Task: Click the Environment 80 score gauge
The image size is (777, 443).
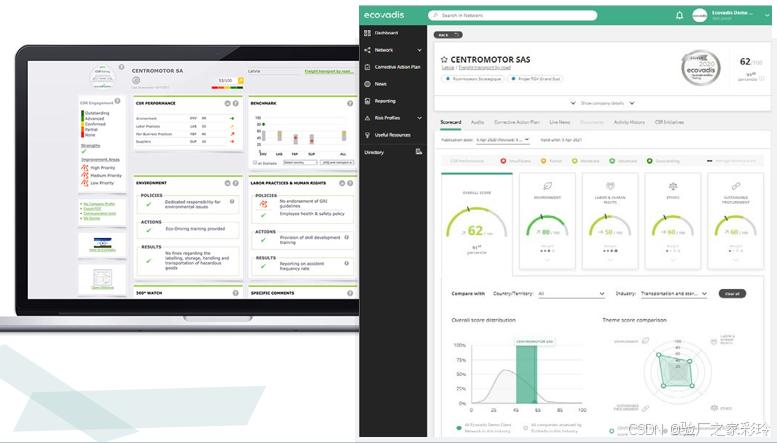Action: (x=547, y=226)
